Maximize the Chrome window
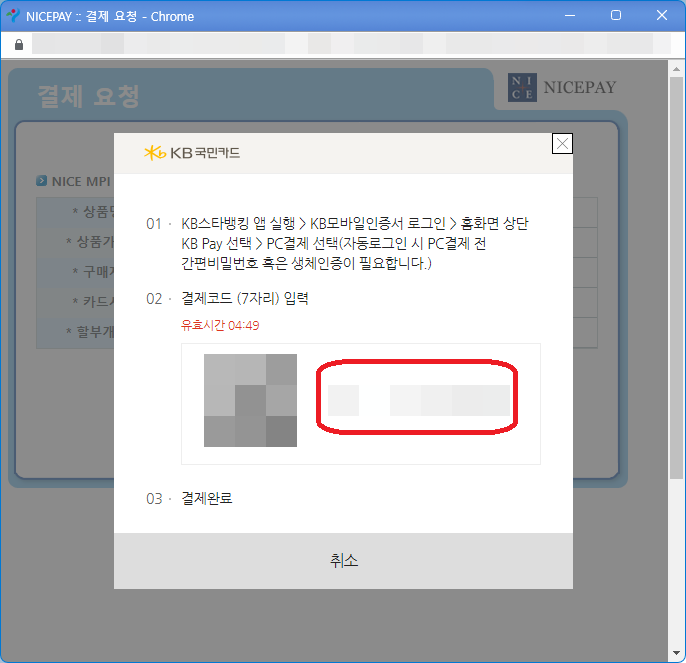 pyautogui.click(x=616, y=16)
